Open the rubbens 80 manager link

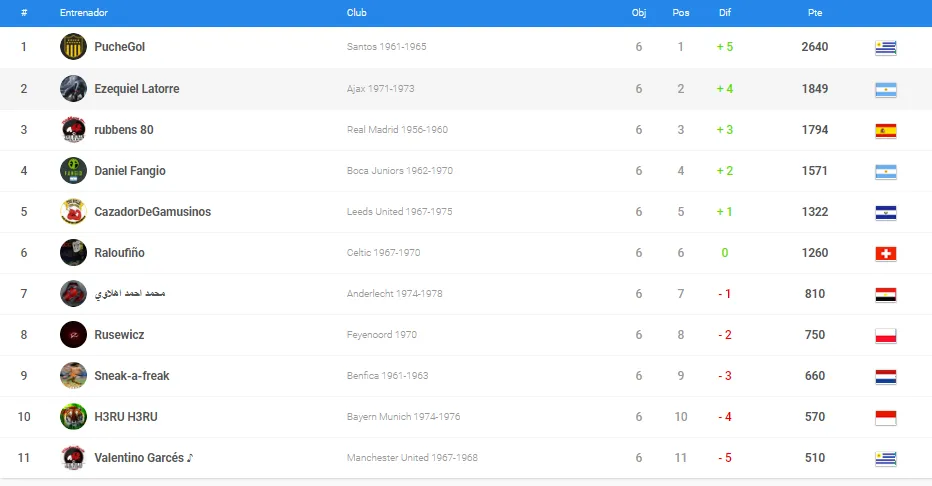124,130
